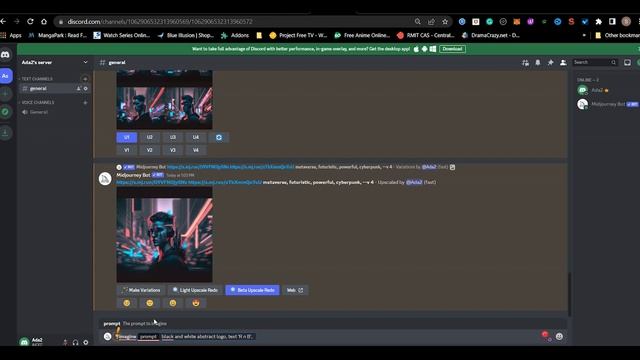640x360 pixels.
Task: Open the Threads icon in channel header
Action: point(525,62)
